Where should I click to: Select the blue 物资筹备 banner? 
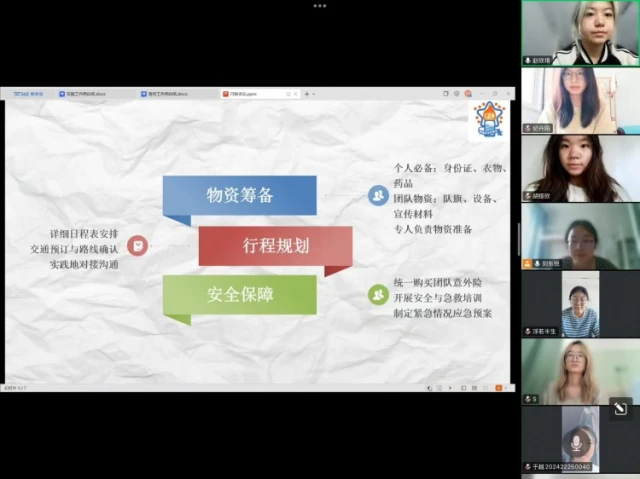point(240,196)
